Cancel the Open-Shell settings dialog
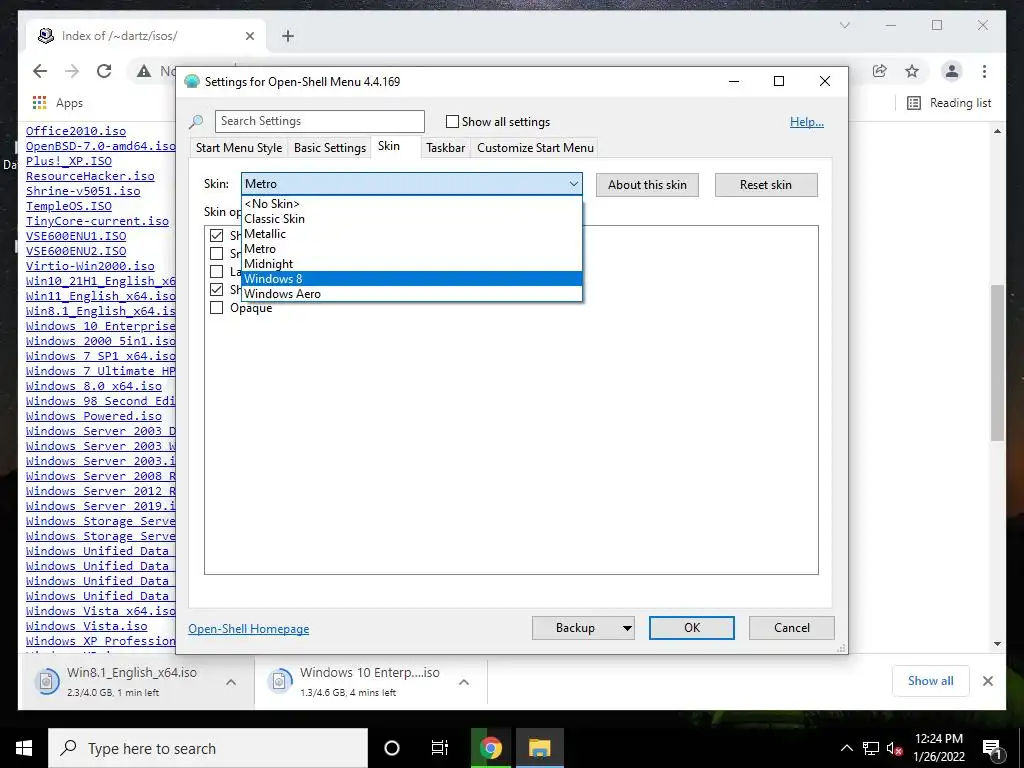The image size is (1024, 768). pos(792,628)
